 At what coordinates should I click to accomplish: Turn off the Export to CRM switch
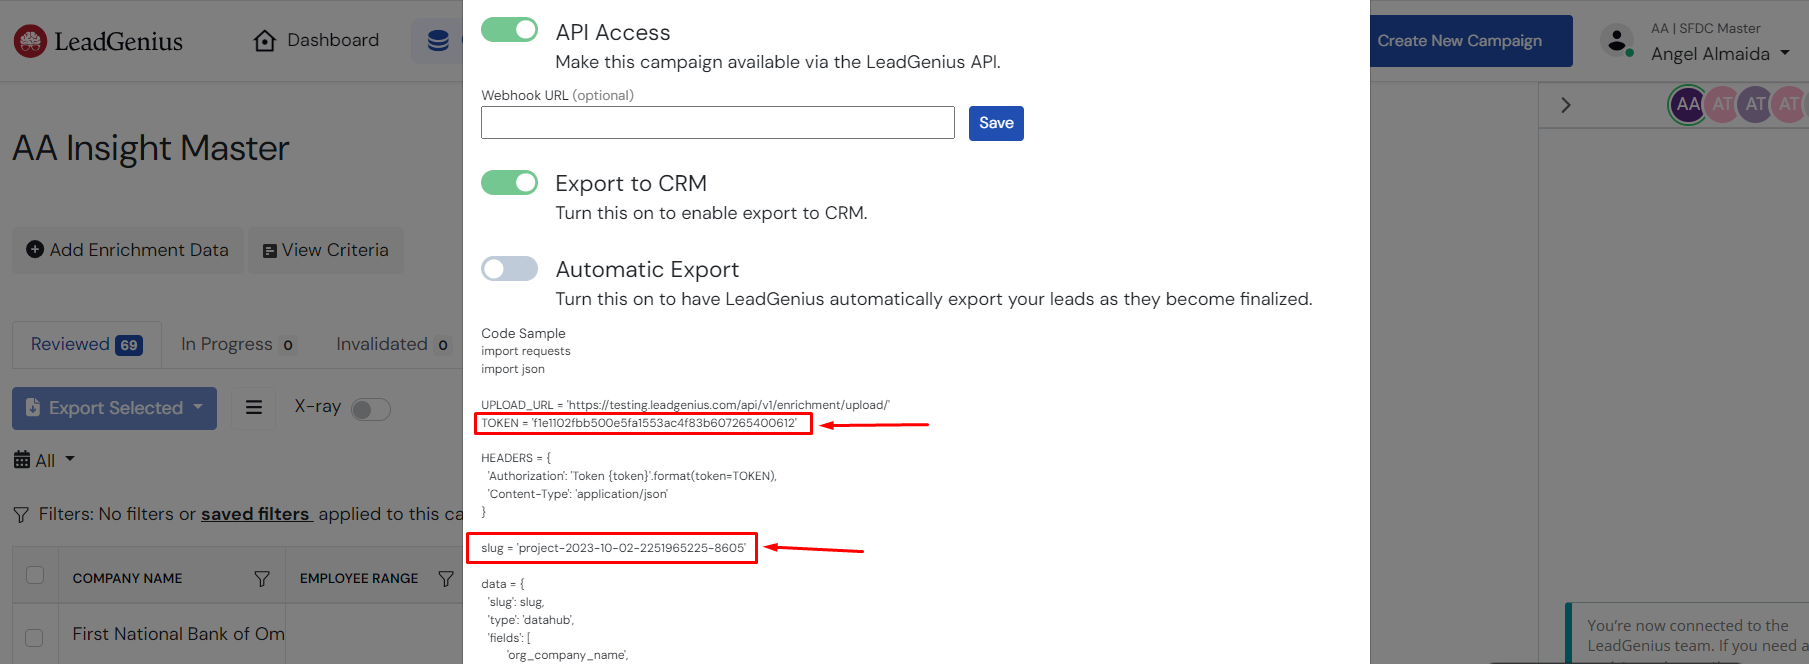[x=510, y=182]
